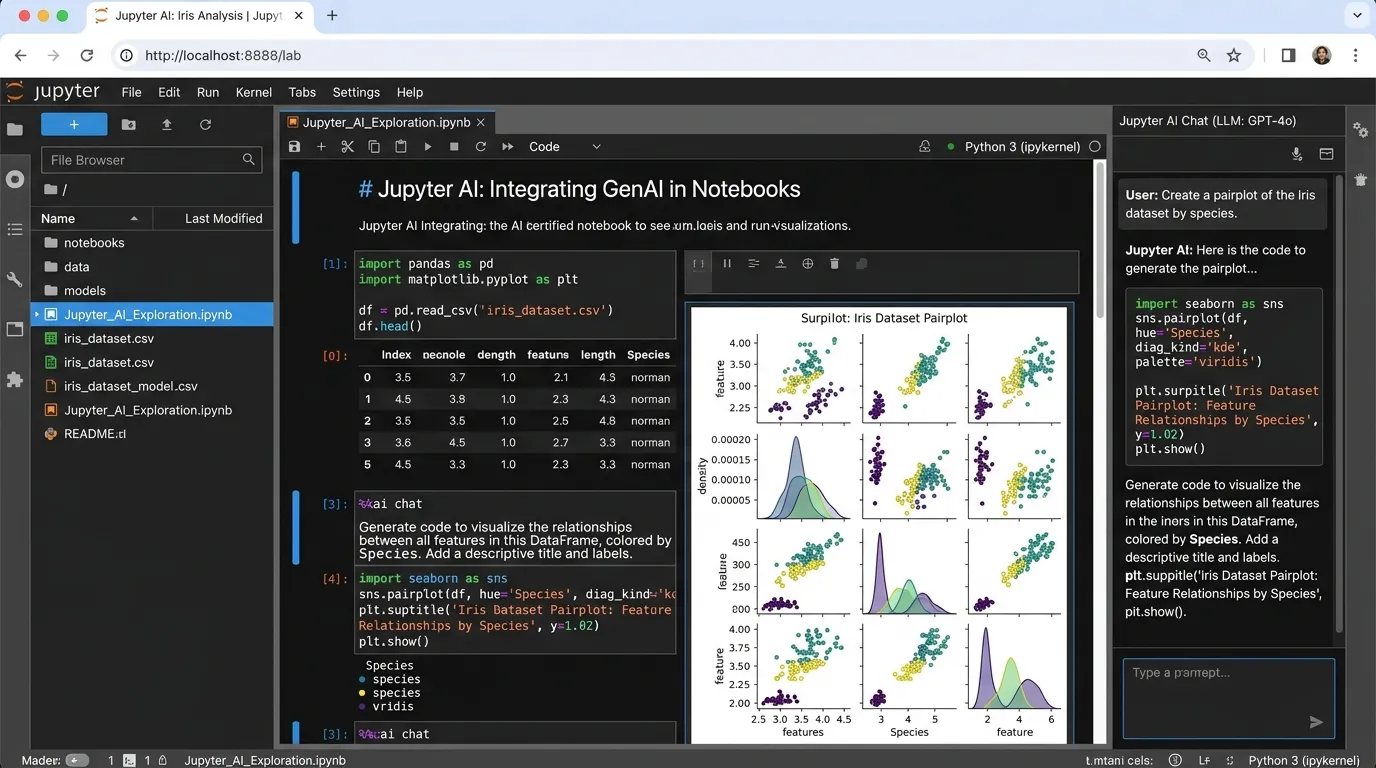Screen dimensions: 1376x768
Task: Click the File Browser filter search field
Action: tap(151, 160)
